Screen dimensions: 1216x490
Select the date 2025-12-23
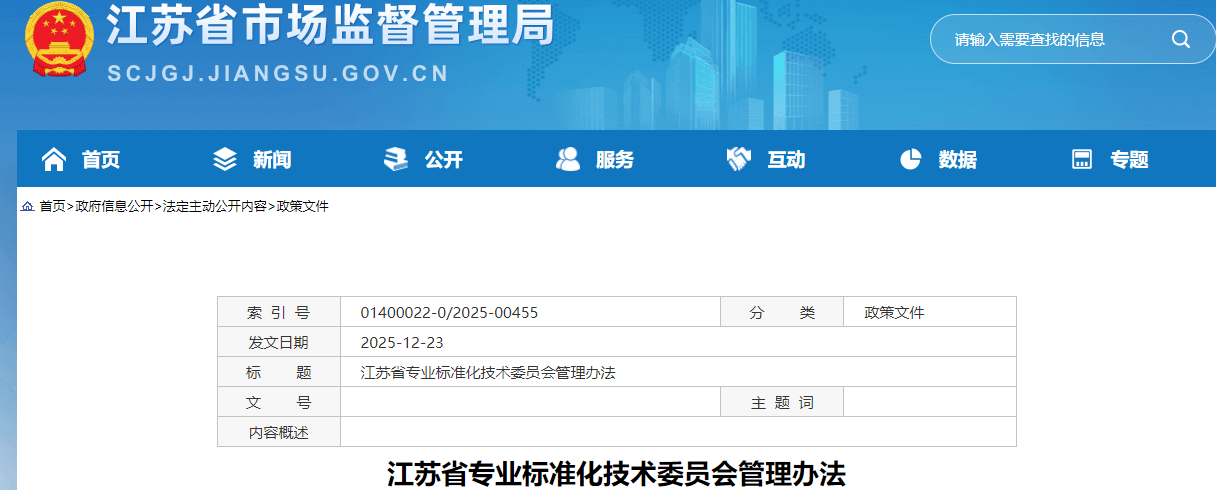click(x=402, y=343)
